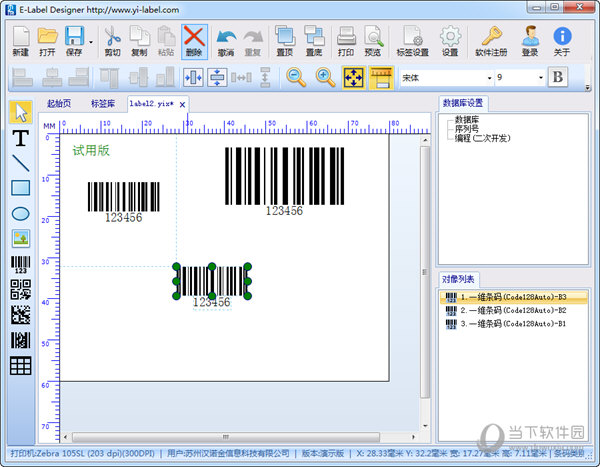Select the table grid tool
The image size is (600, 467).
click(21, 366)
